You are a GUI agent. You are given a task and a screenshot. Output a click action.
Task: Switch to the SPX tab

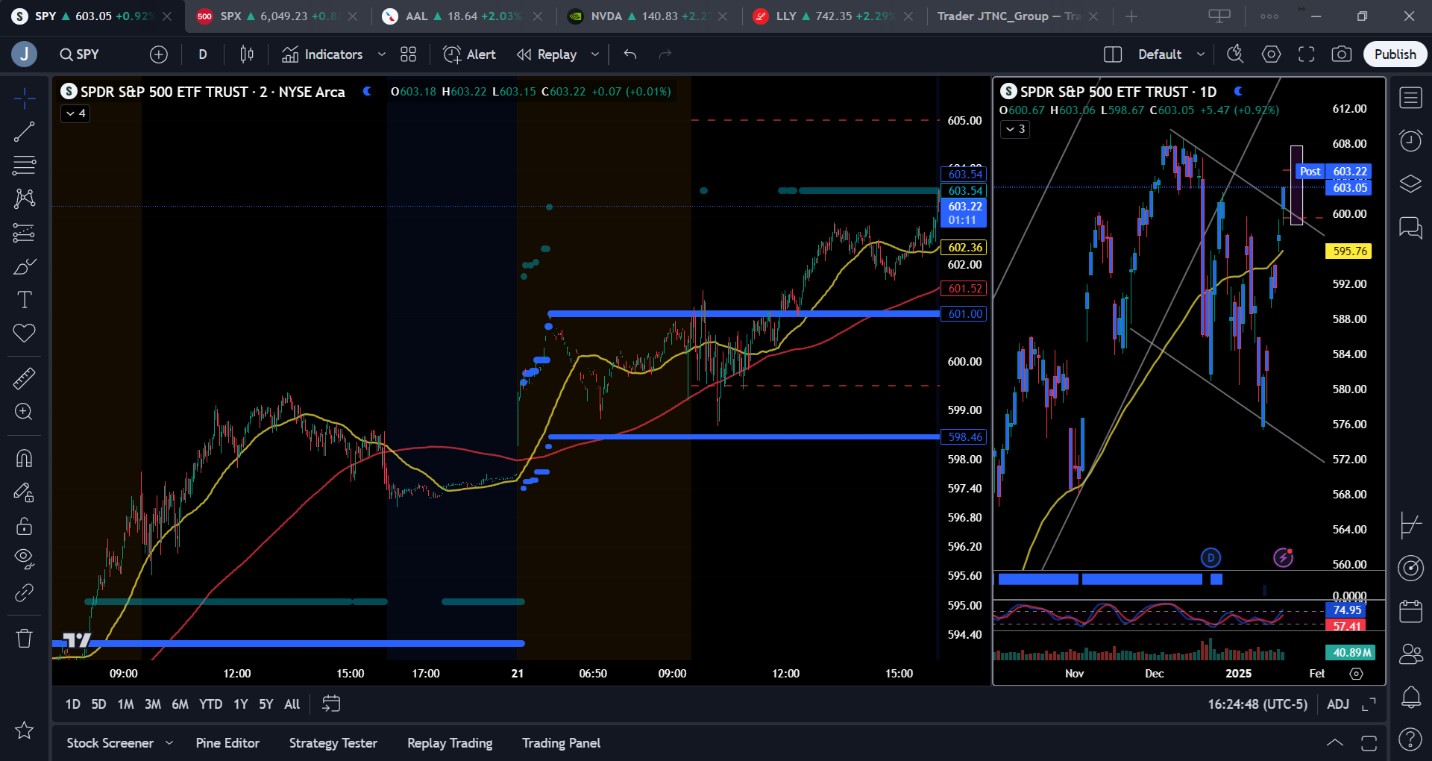pyautogui.click(x=276, y=16)
